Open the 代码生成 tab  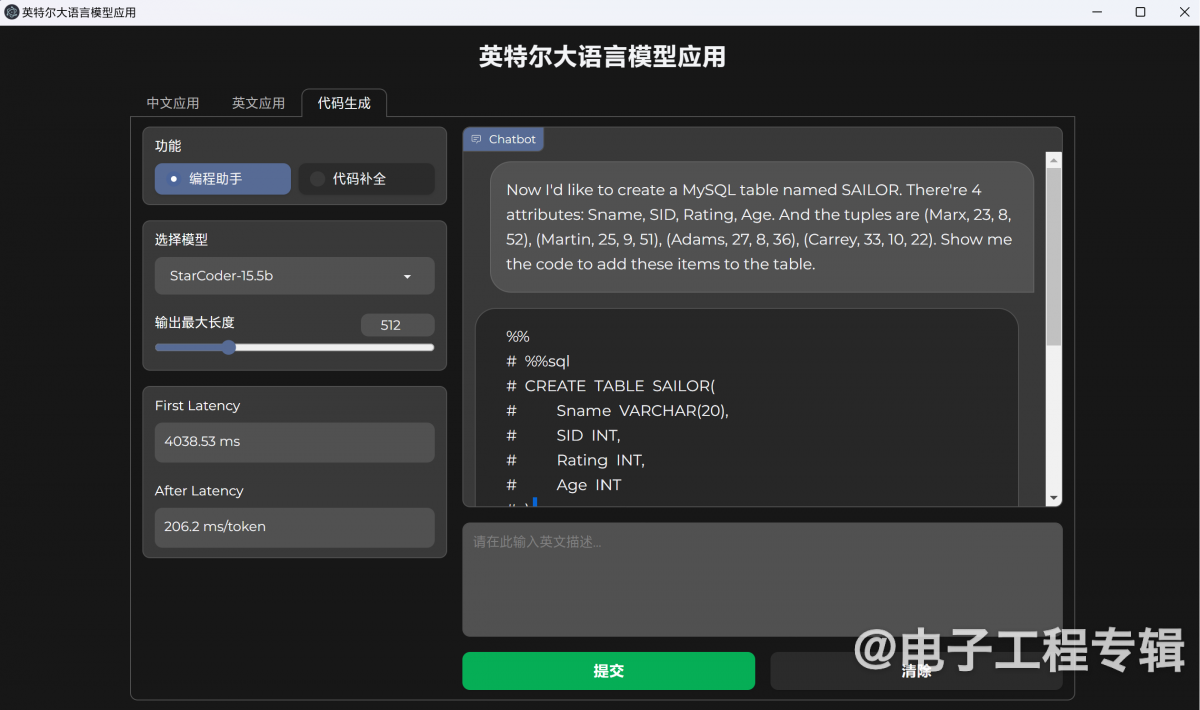tap(344, 103)
